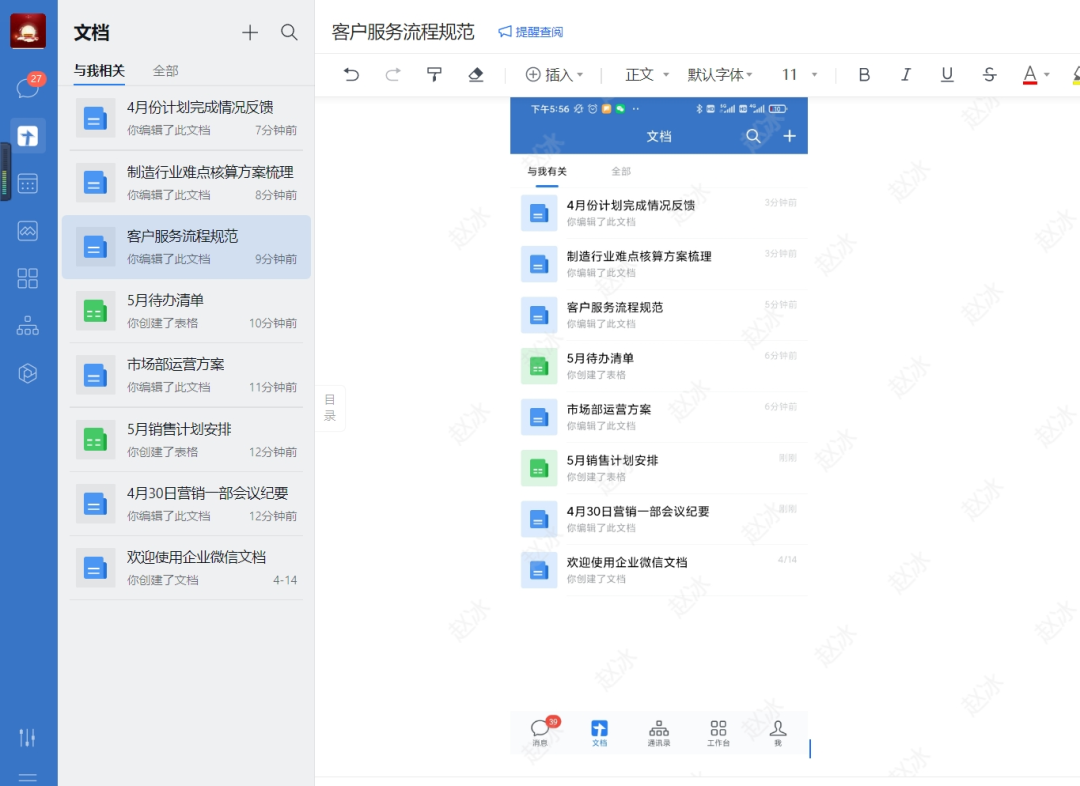Image resolution: width=1080 pixels, height=786 pixels.
Task: Open the Contacts org-chart icon in sidebar
Action: 27,325
